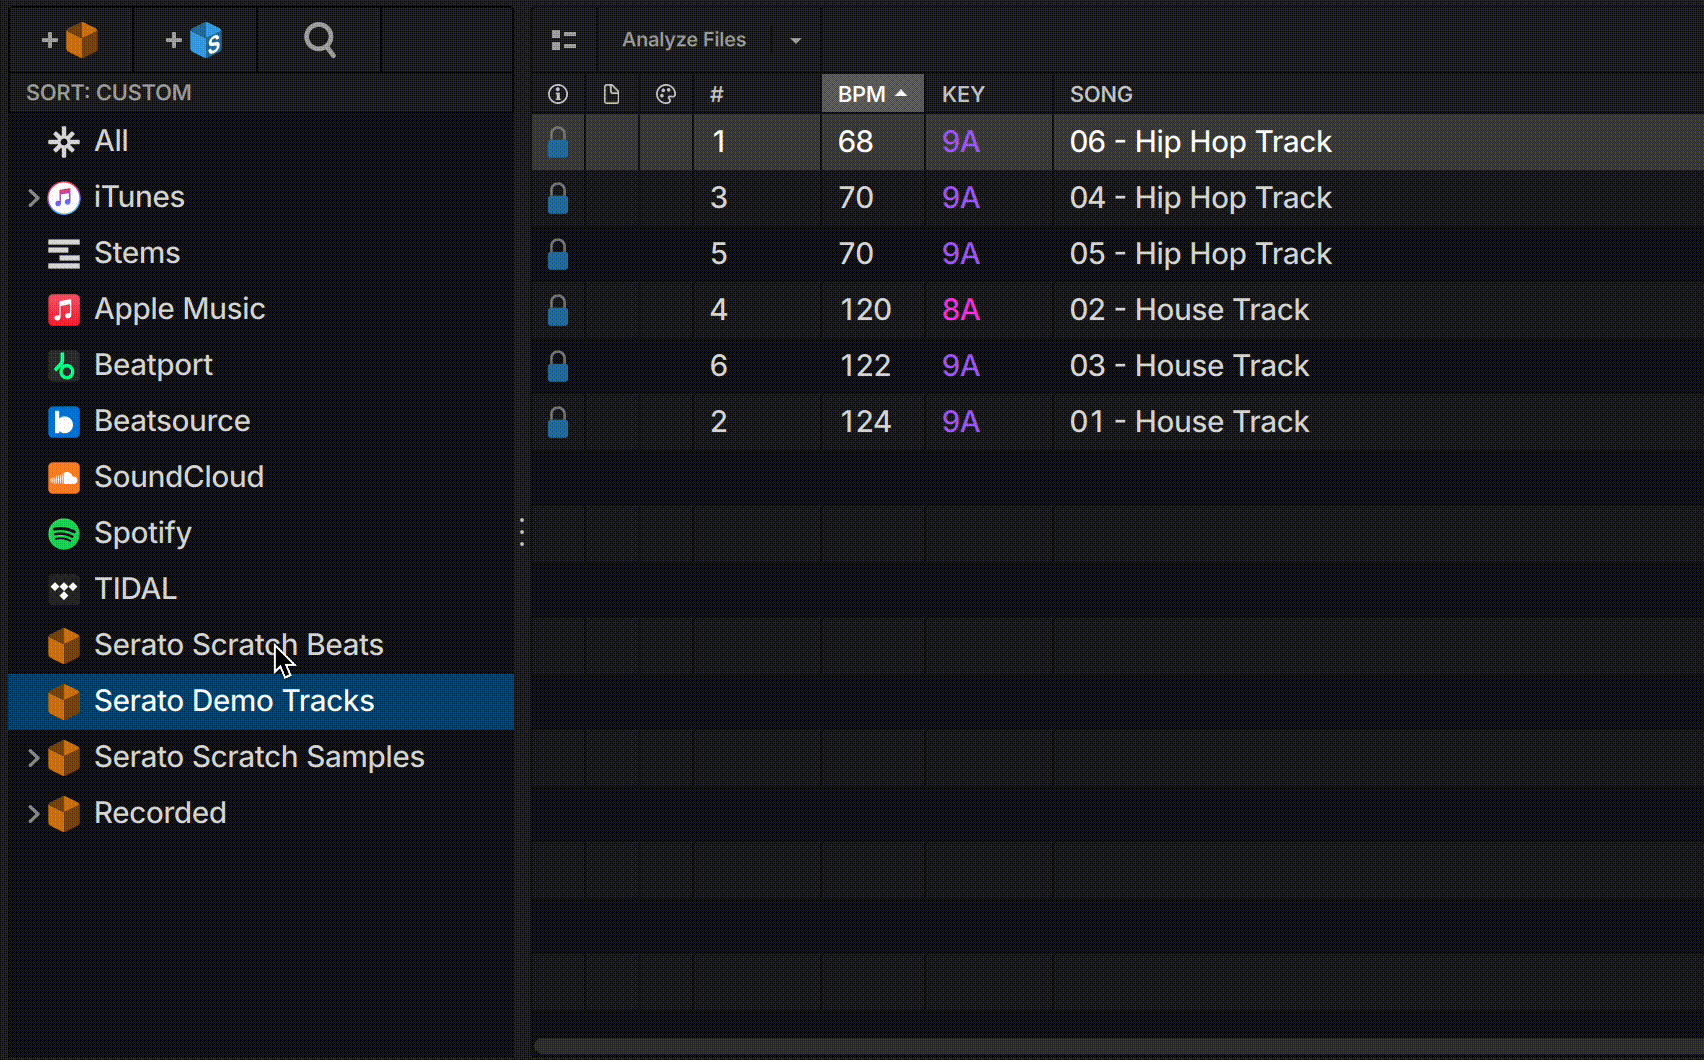Select song 05 - Hip Hop Track

click(1200, 254)
